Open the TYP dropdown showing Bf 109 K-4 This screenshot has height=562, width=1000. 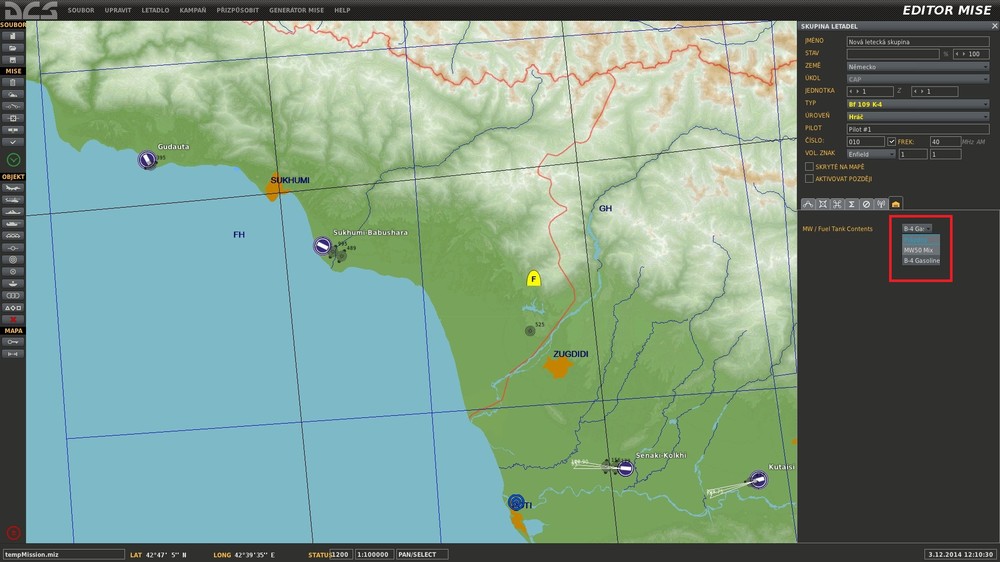[918, 104]
